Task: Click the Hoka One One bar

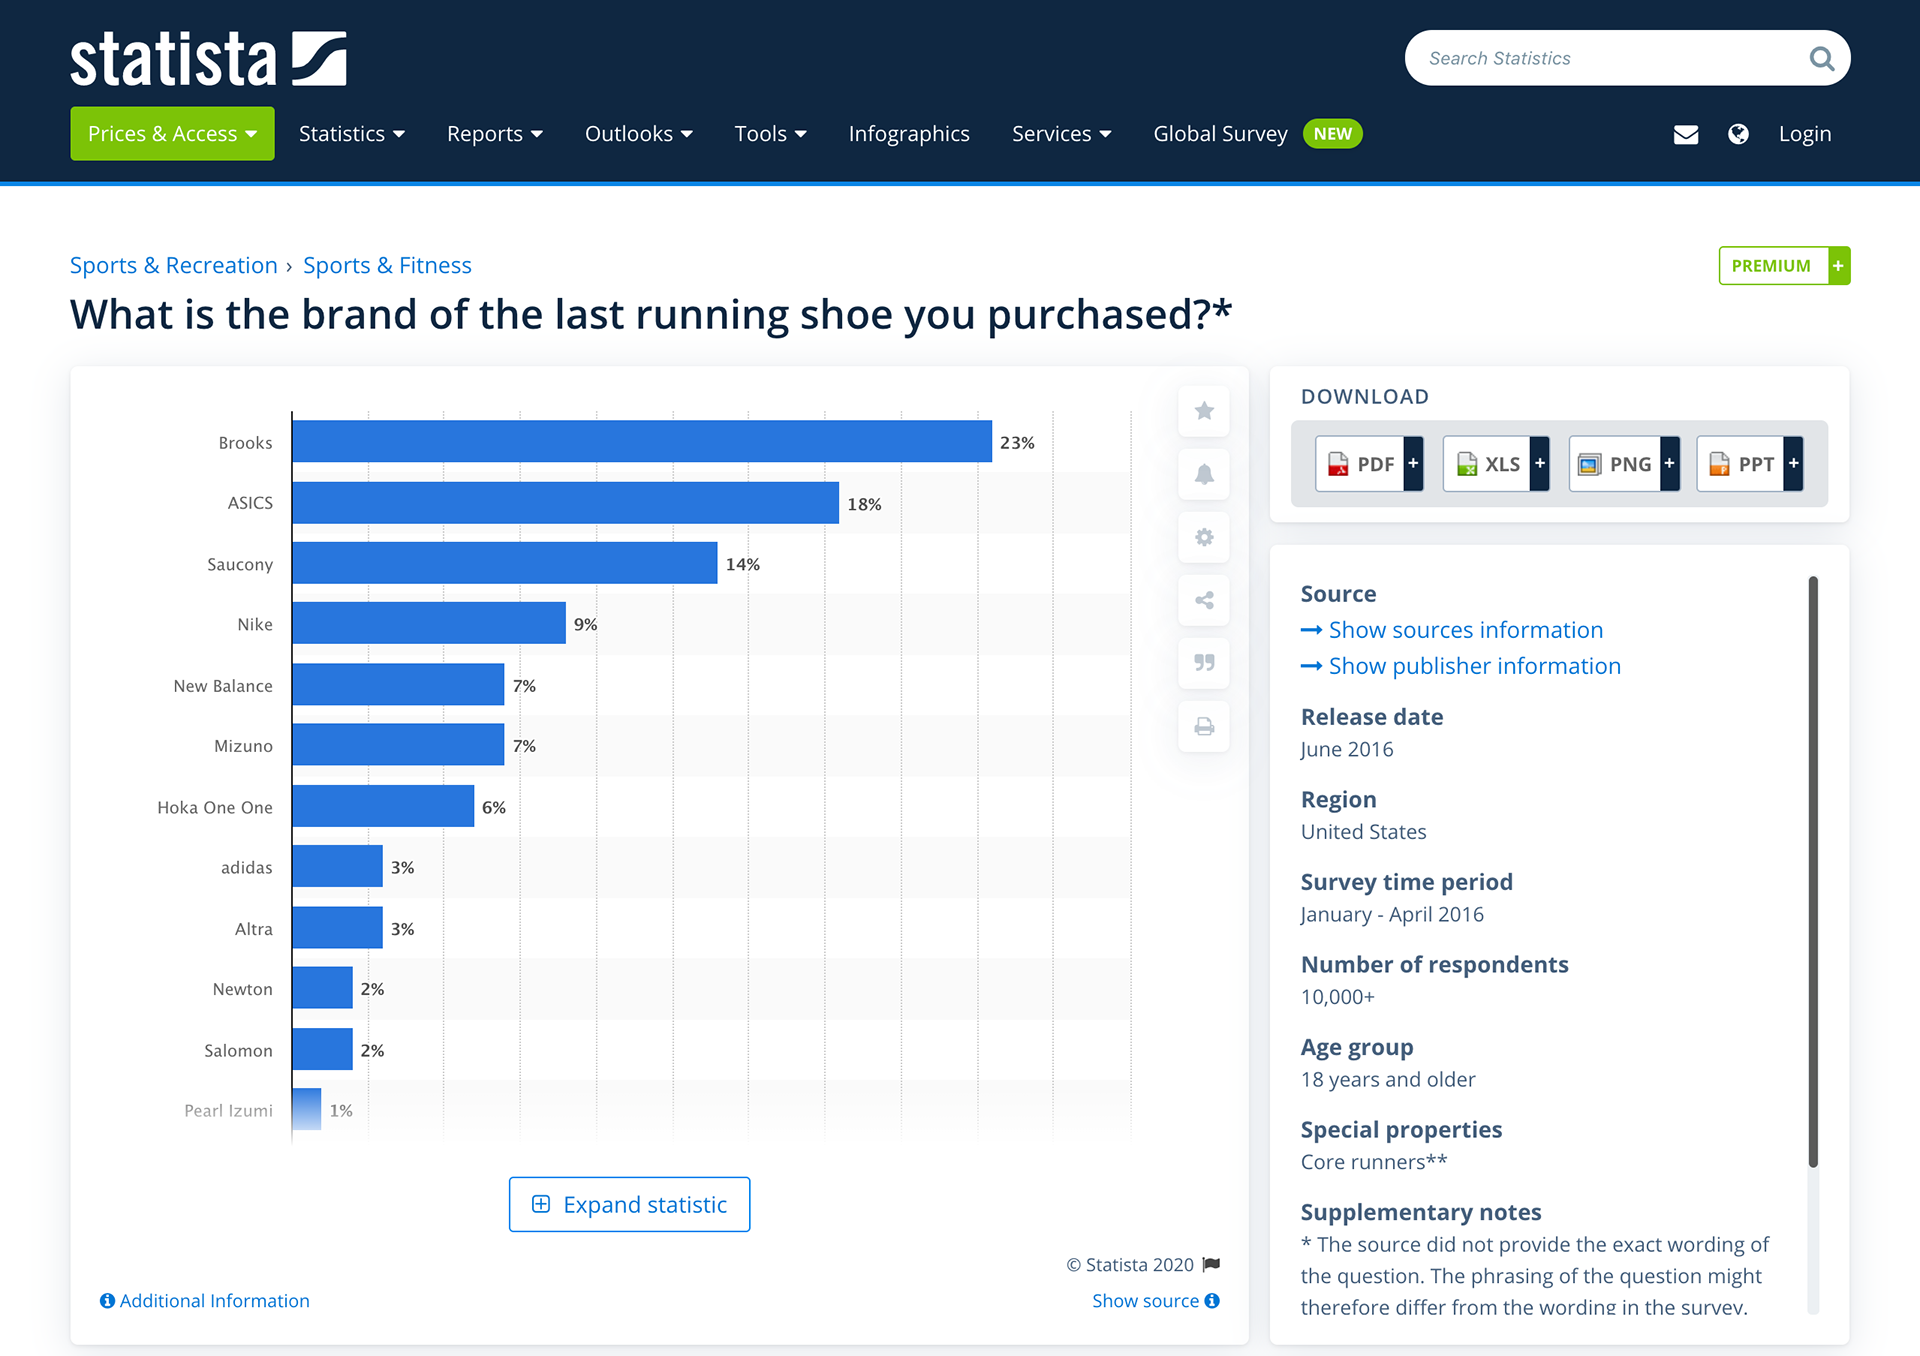Action: 383,806
